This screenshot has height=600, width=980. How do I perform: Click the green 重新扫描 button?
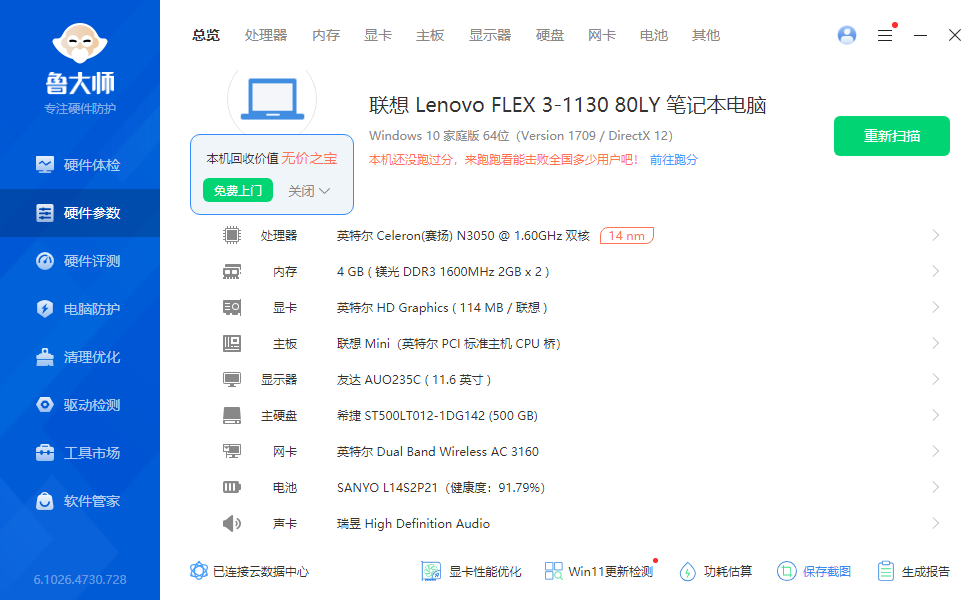[892, 136]
